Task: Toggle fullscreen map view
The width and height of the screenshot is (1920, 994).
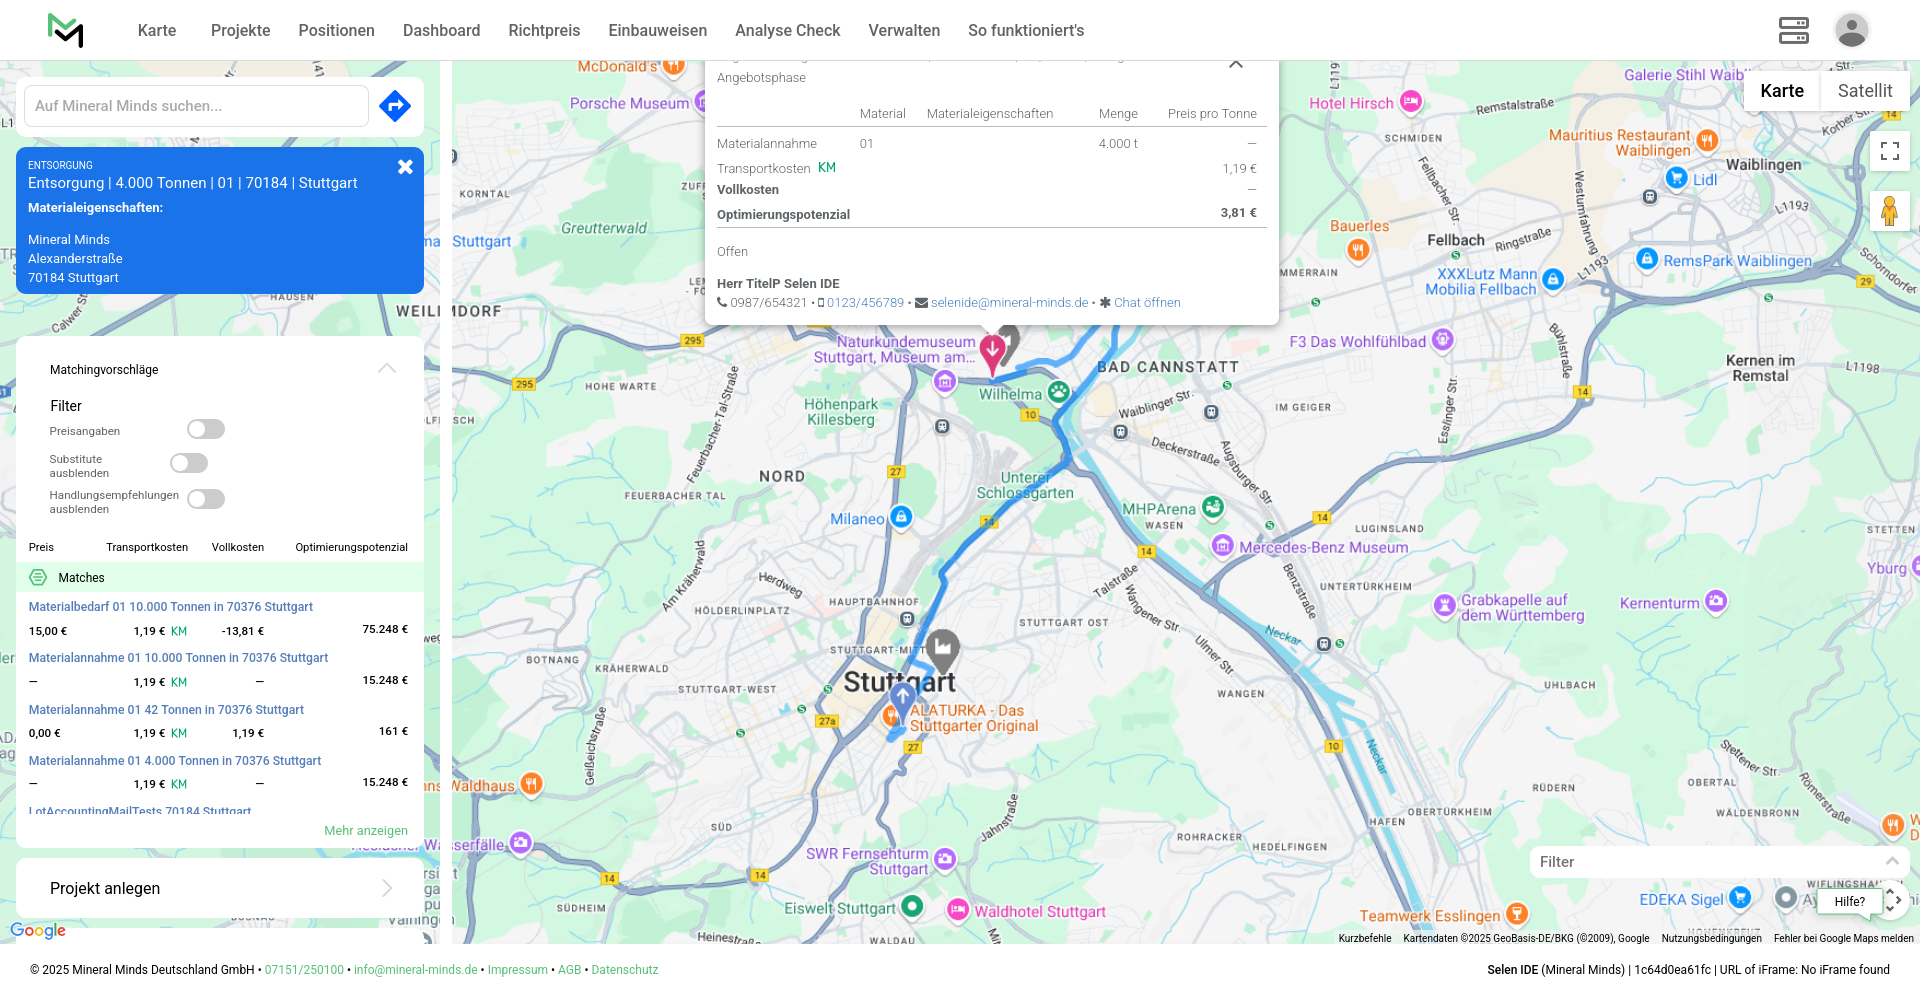Action: pos(1889,151)
